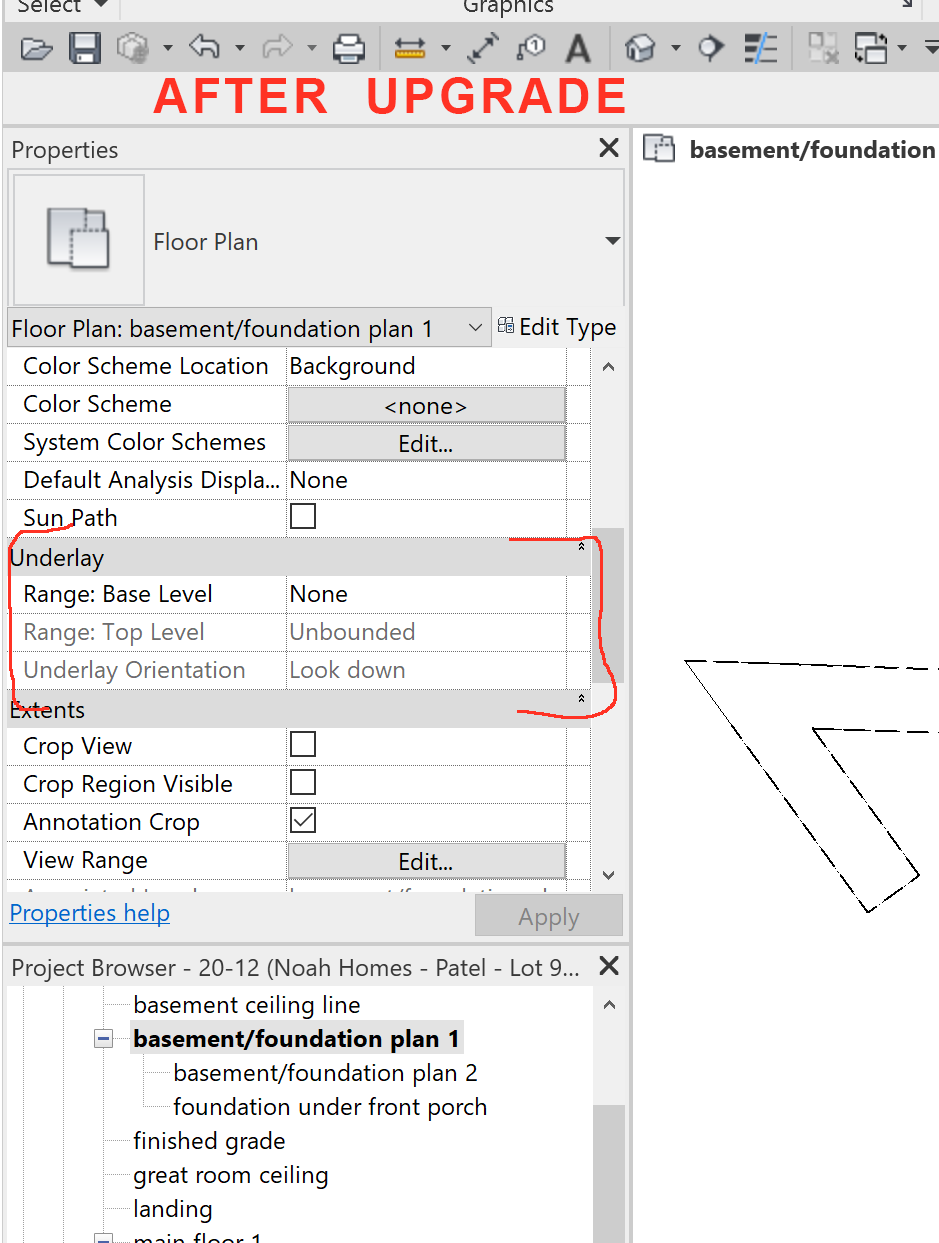Open the Floor Plan type selector dropdown
939x1243 pixels.
(612, 241)
